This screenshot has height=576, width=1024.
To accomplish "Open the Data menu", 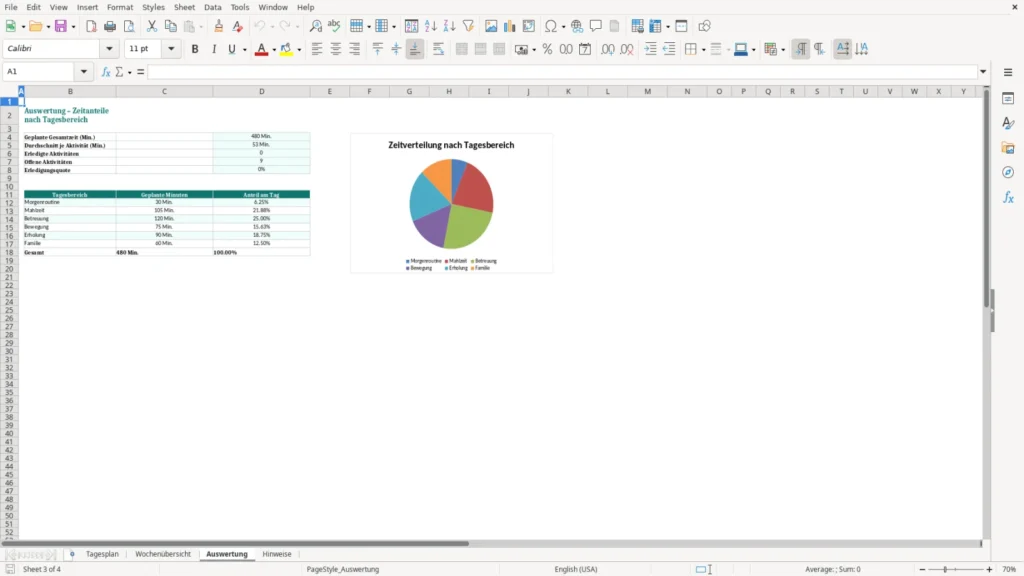I will tap(213, 7).
